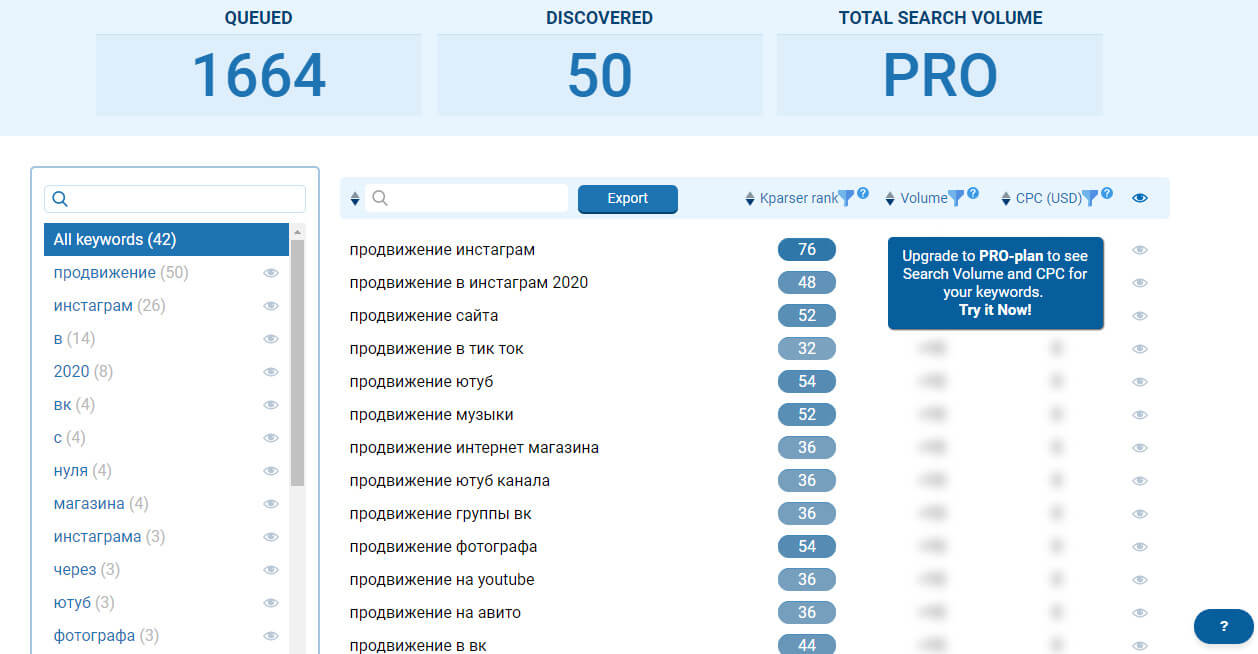This screenshot has width=1258, height=654.
Task: Click keyword продвижение интернет магазина
Action: pos(474,448)
